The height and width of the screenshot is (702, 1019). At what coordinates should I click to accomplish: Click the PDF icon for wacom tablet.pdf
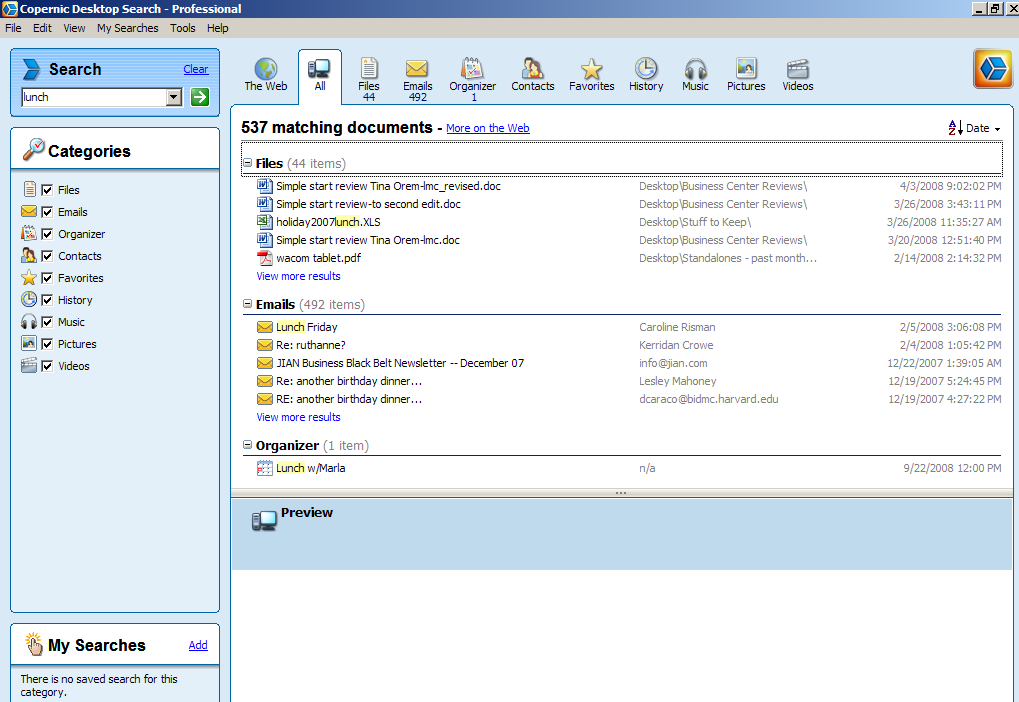point(264,258)
